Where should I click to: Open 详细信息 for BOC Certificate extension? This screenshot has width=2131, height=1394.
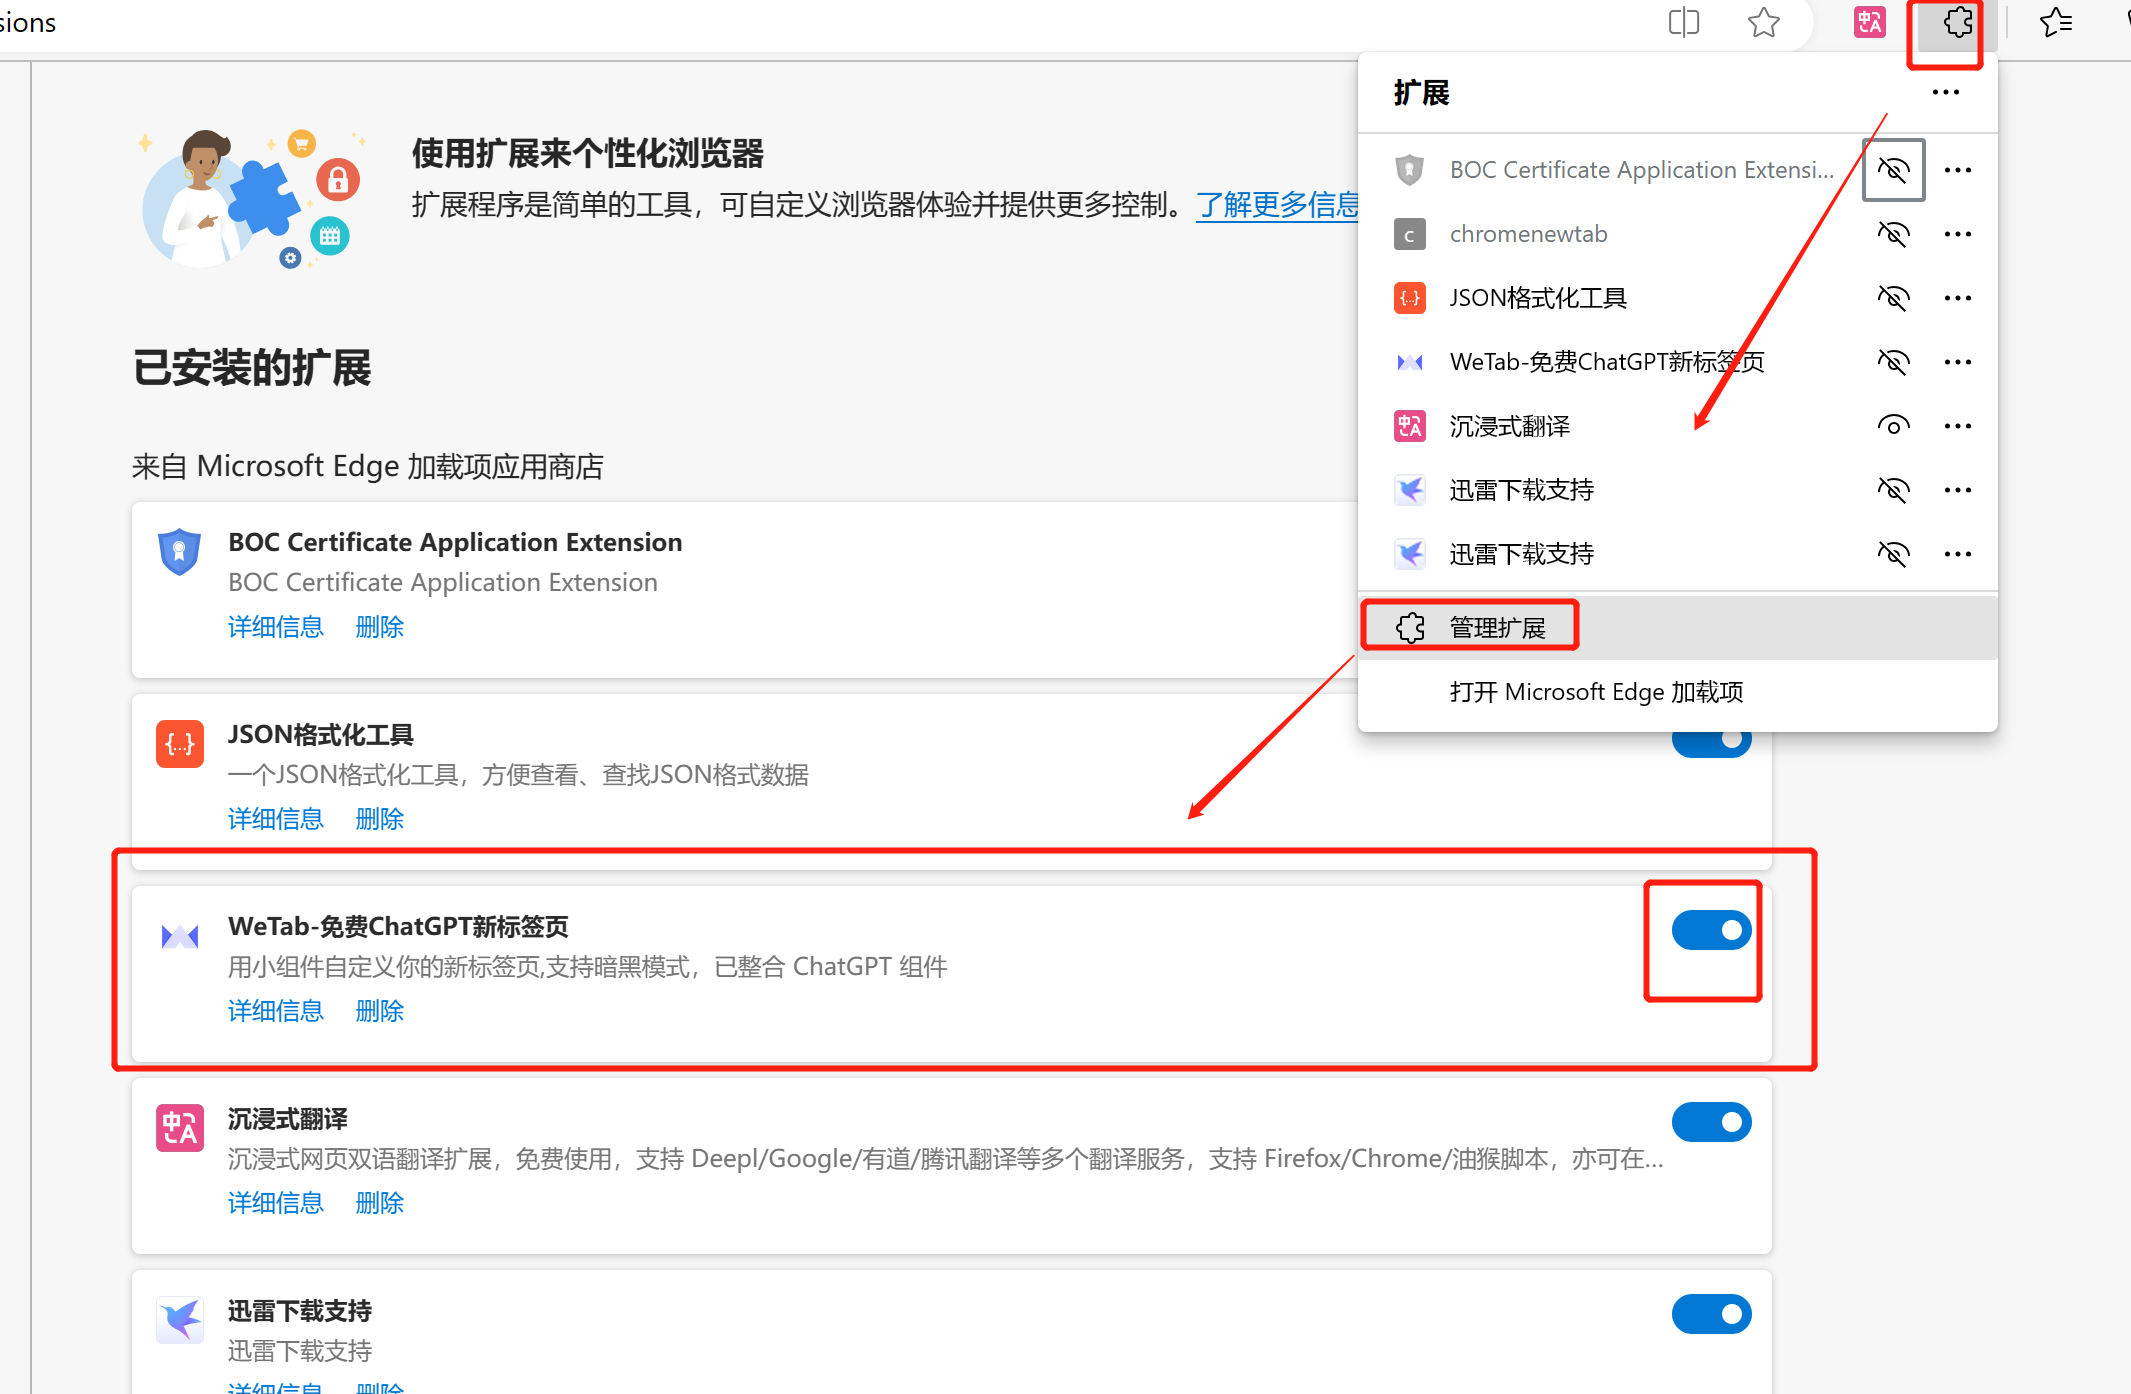(x=276, y=627)
